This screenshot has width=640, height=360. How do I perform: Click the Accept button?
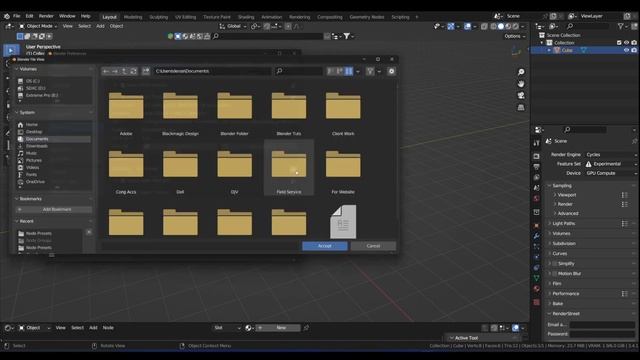[325, 246]
